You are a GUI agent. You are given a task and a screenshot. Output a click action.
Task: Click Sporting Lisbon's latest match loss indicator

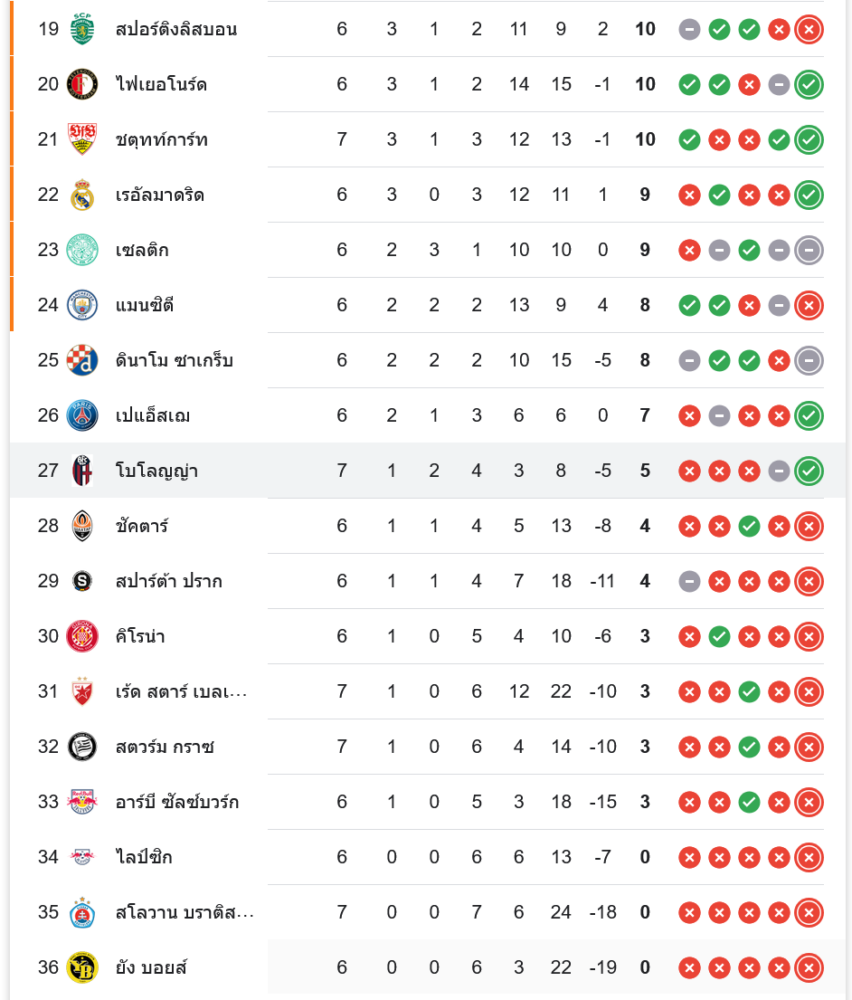(x=809, y=29)
